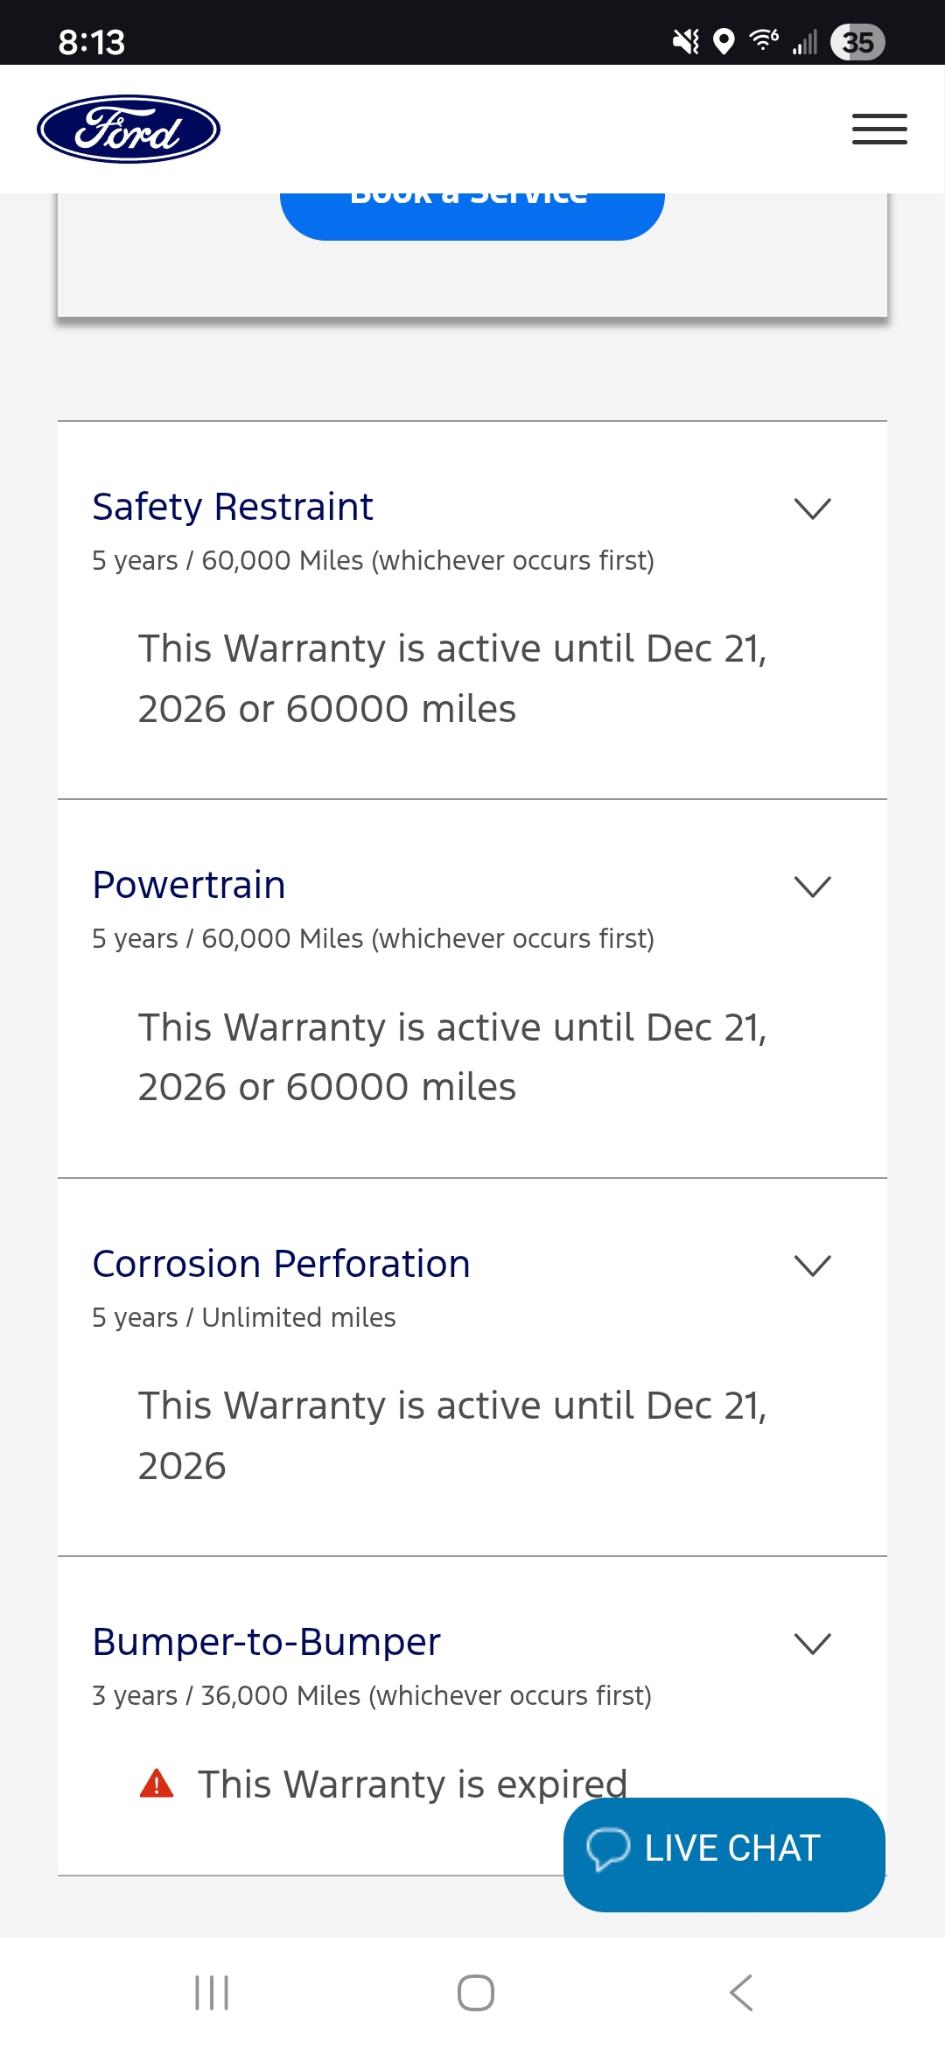Tap the muted sound status icon

pos(686,42)
